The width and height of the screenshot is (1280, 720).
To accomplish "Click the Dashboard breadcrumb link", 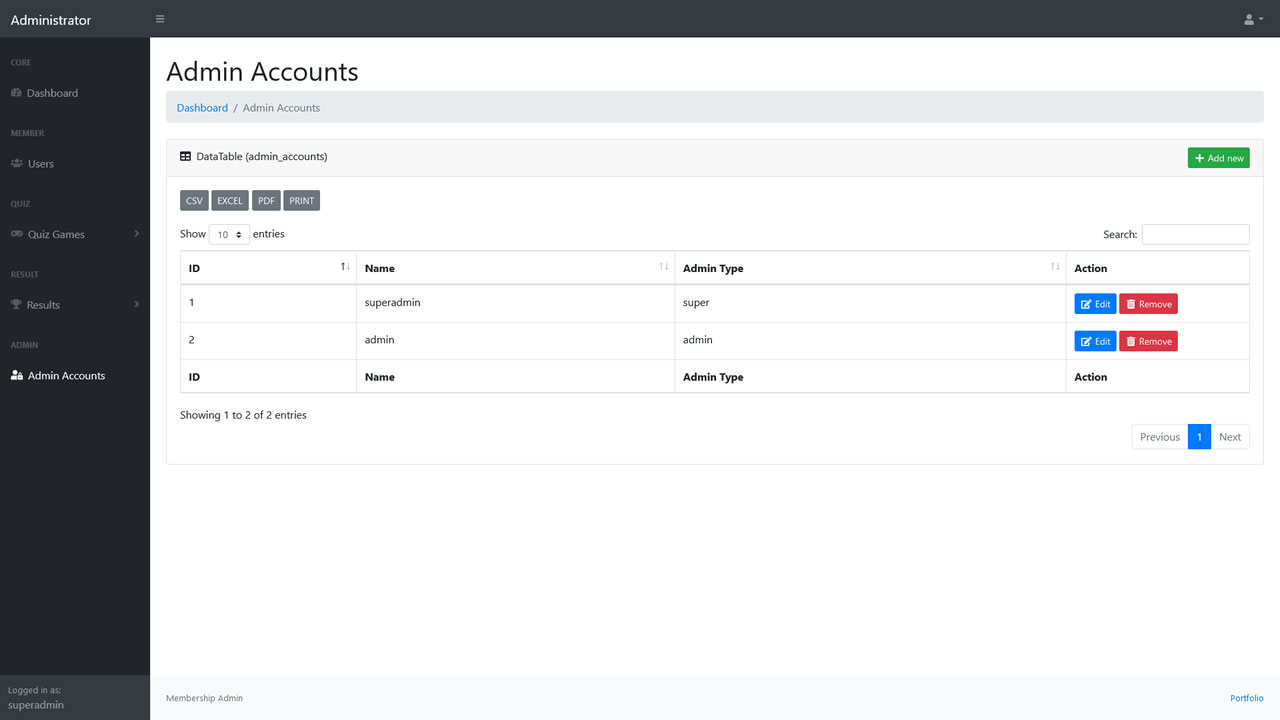I will coord(202,108).
